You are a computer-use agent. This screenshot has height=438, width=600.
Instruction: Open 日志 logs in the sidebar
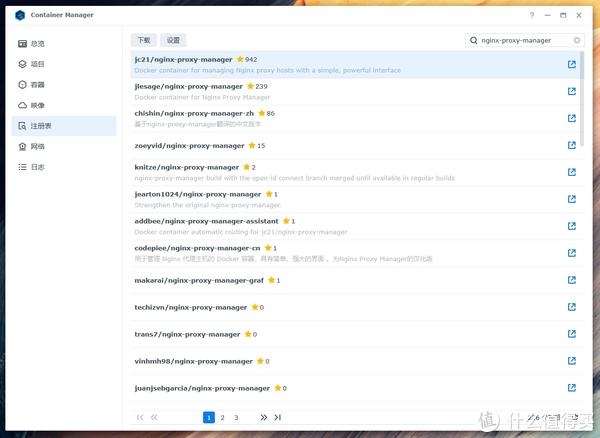pos(64,167)
